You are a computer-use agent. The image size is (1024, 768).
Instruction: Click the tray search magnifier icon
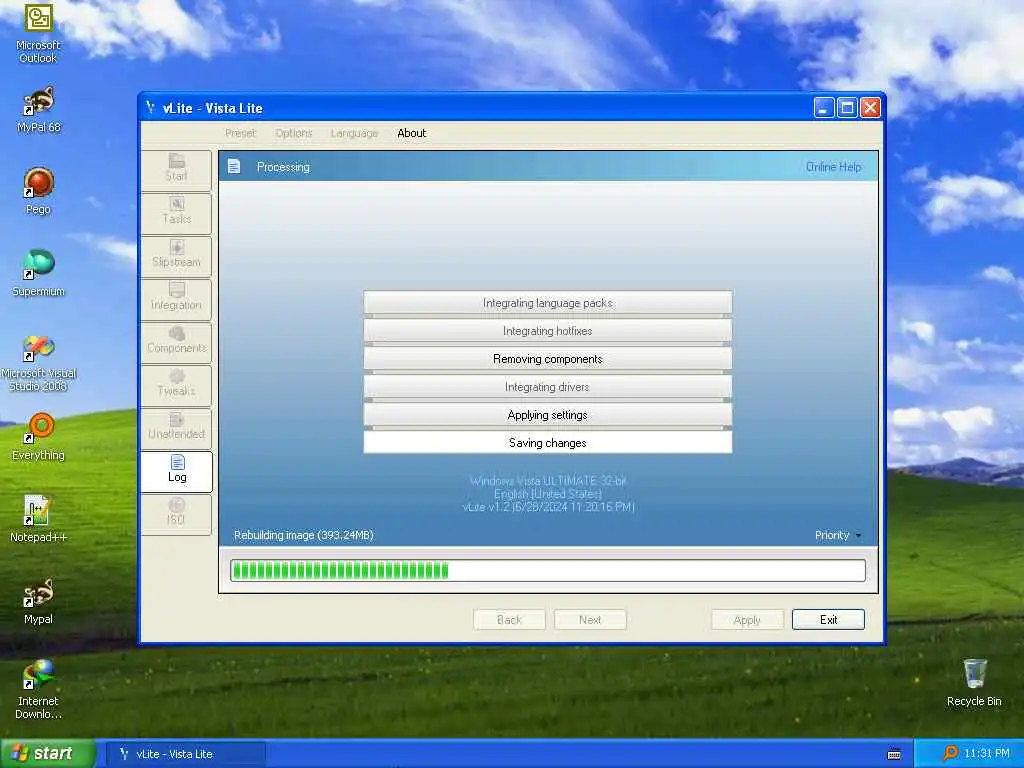coord(950,754)
